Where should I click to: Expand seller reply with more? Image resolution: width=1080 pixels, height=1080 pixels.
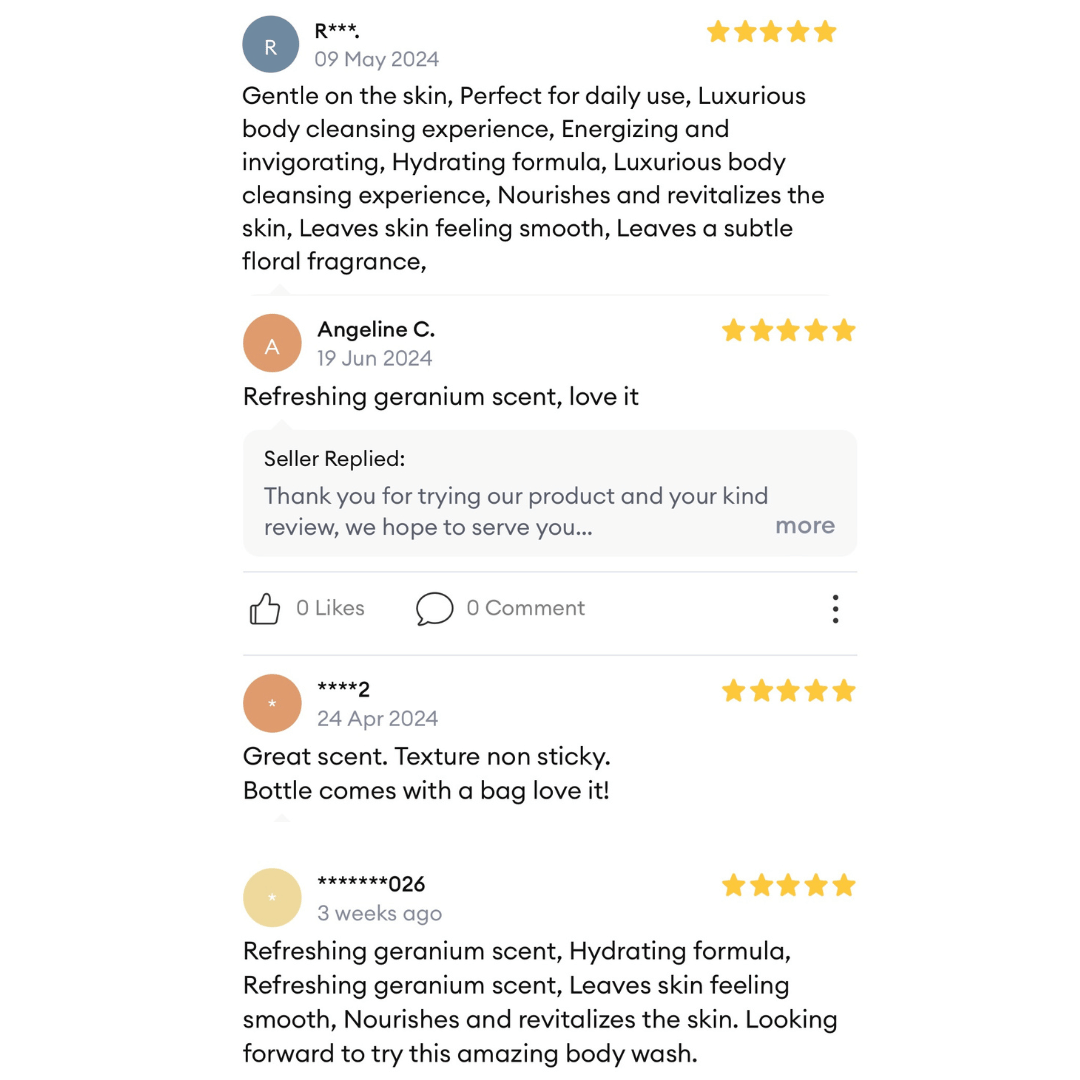click(x=804, y=526)
